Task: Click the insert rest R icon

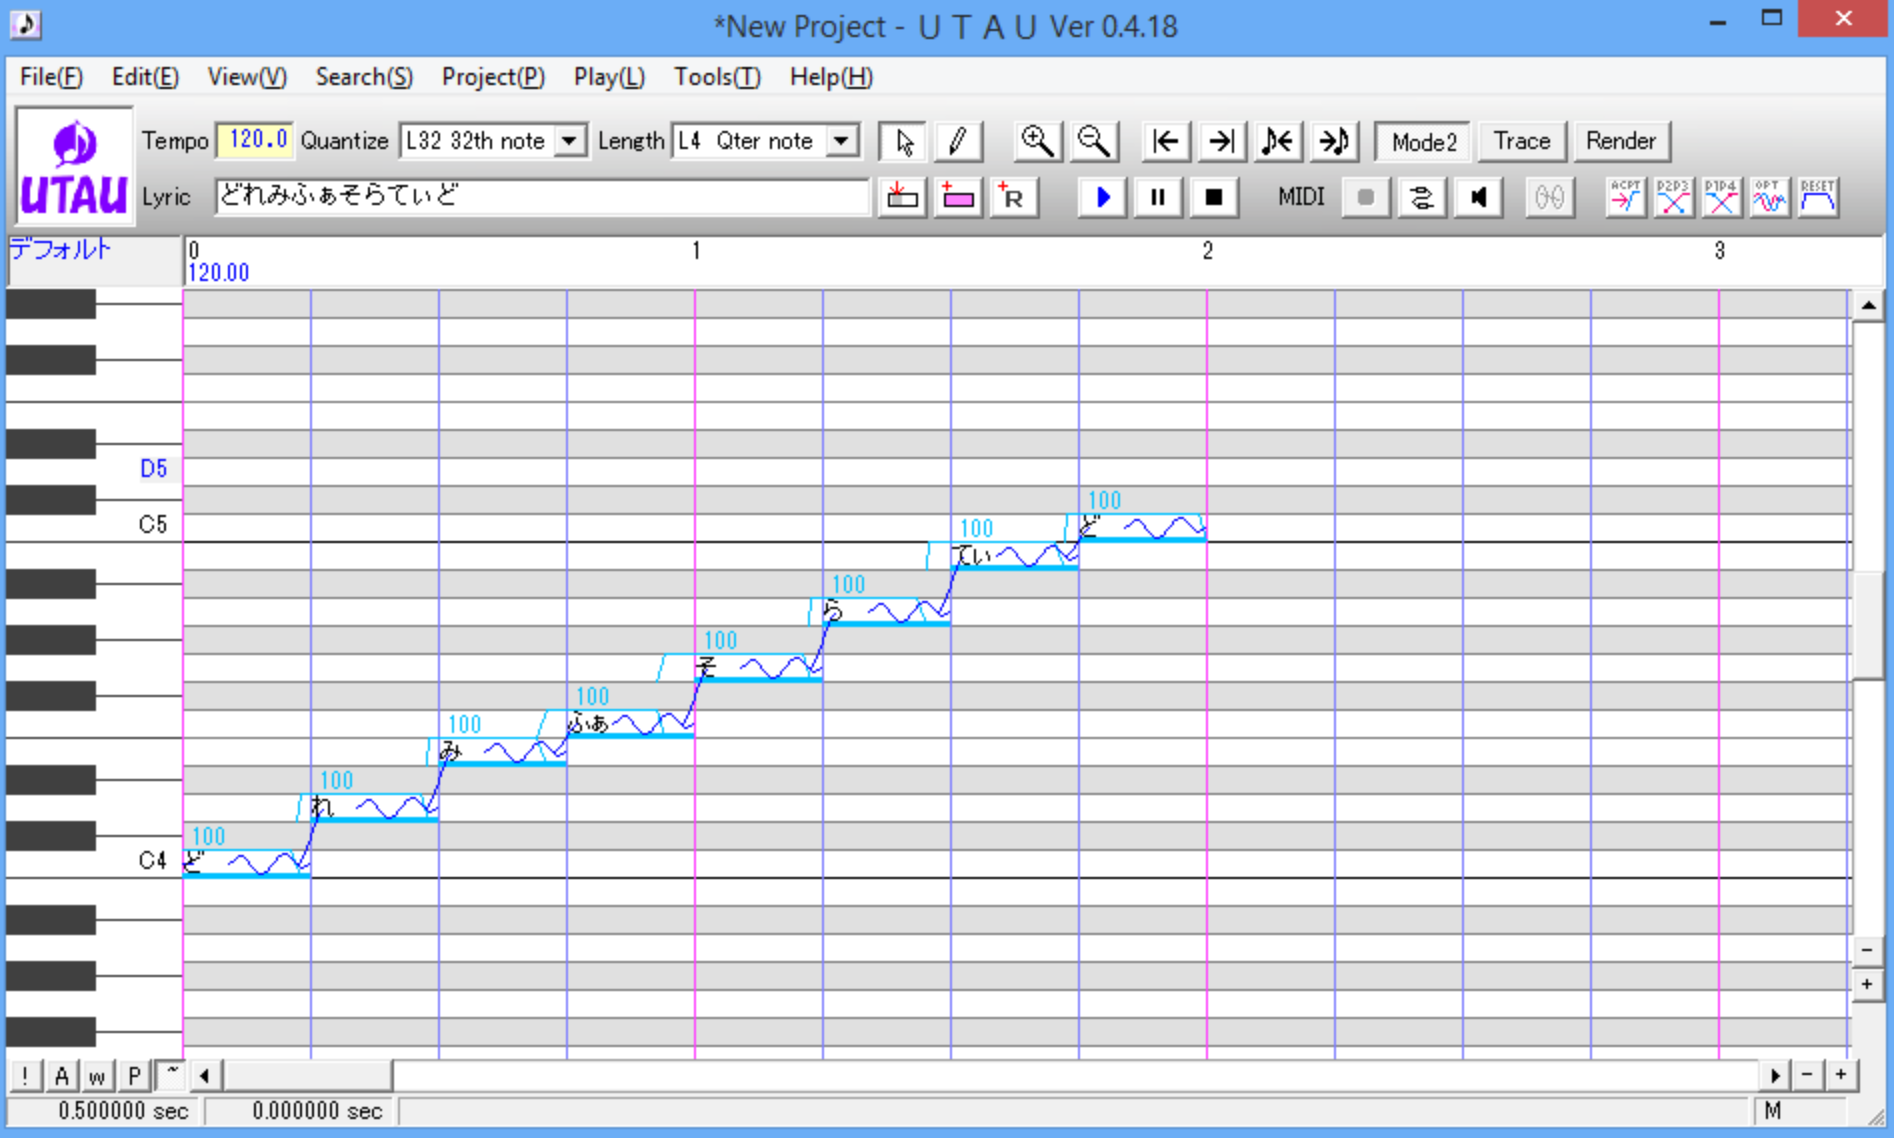Action: 1012,197
